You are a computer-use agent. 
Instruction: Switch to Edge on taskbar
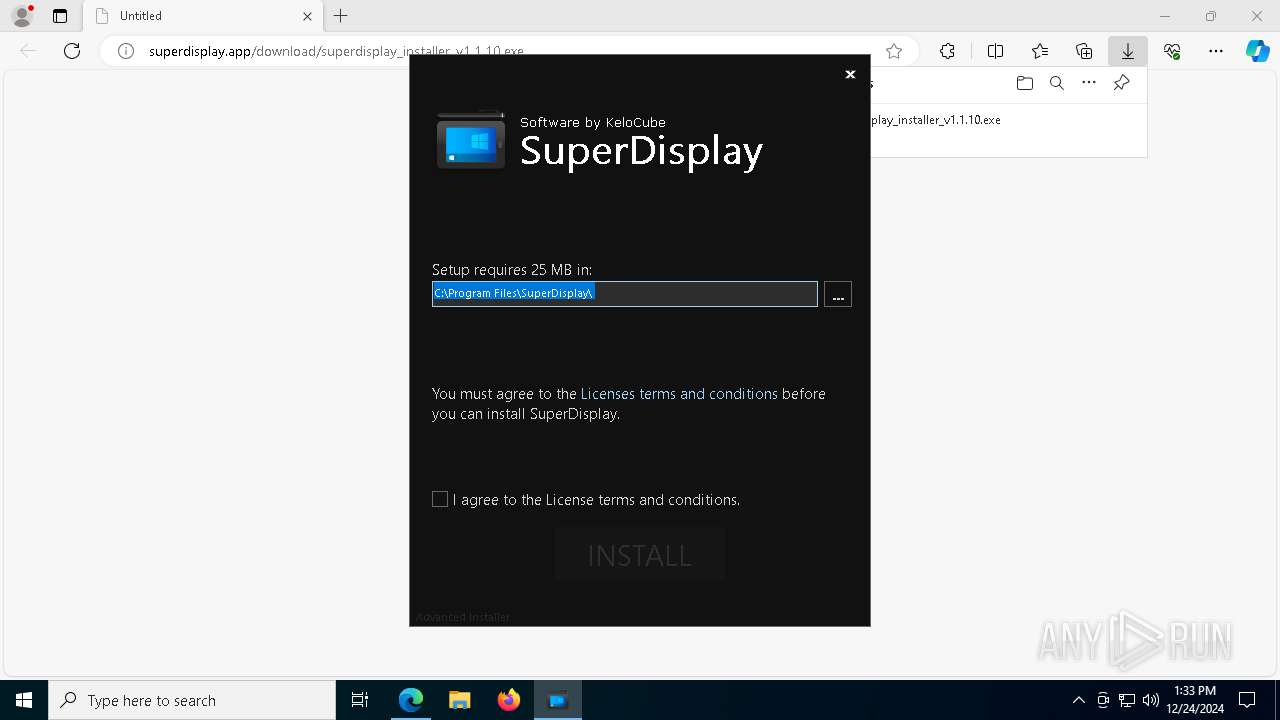coord(411,700)
